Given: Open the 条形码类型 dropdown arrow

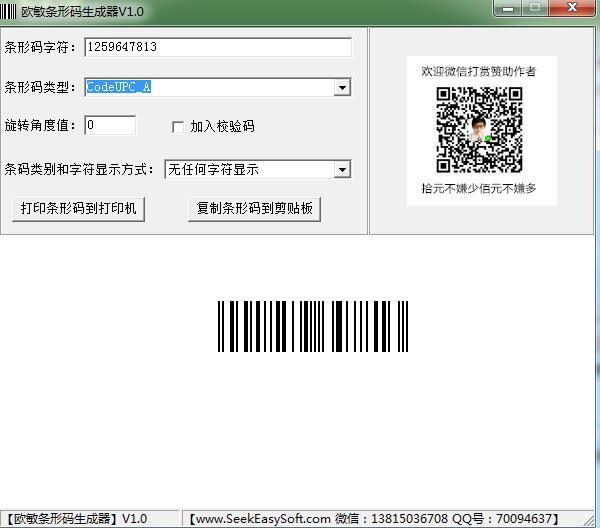Looking at the screenshot, I should [x=342, y=88].
